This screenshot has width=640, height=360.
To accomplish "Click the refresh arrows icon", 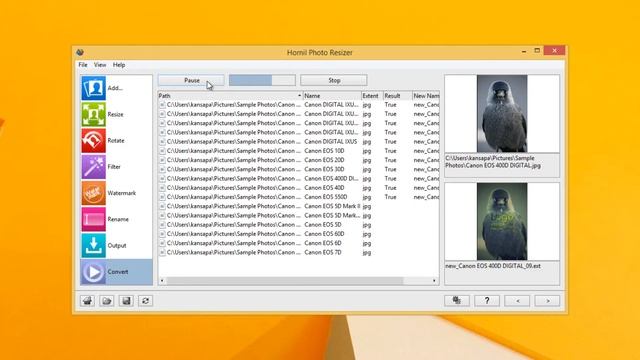I will [x=145, y=301].
